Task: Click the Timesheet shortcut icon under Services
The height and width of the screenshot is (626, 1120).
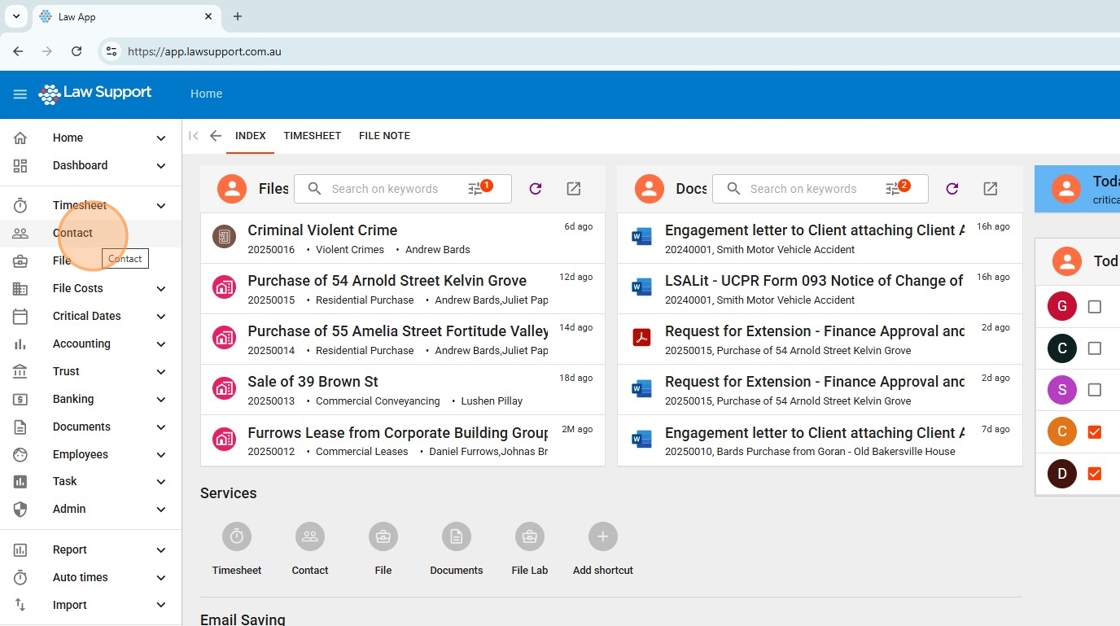Action: [236, 537]
